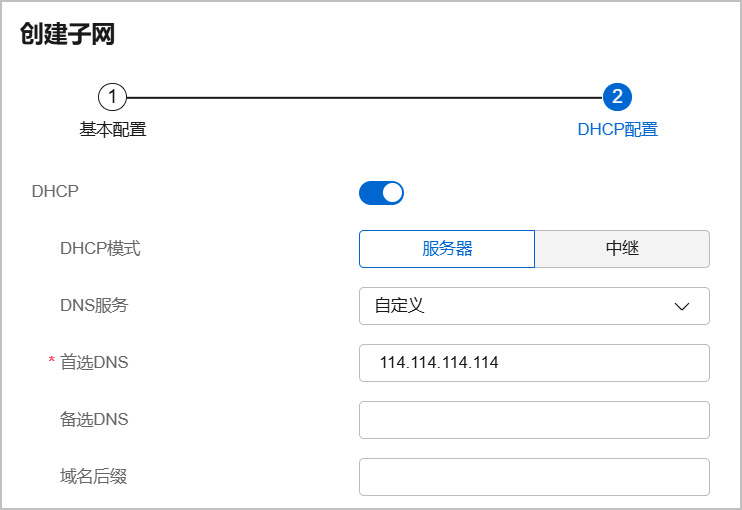Click the DNS服务 label
This screenshot has height=510, width=742.
[x=94, y=305]
